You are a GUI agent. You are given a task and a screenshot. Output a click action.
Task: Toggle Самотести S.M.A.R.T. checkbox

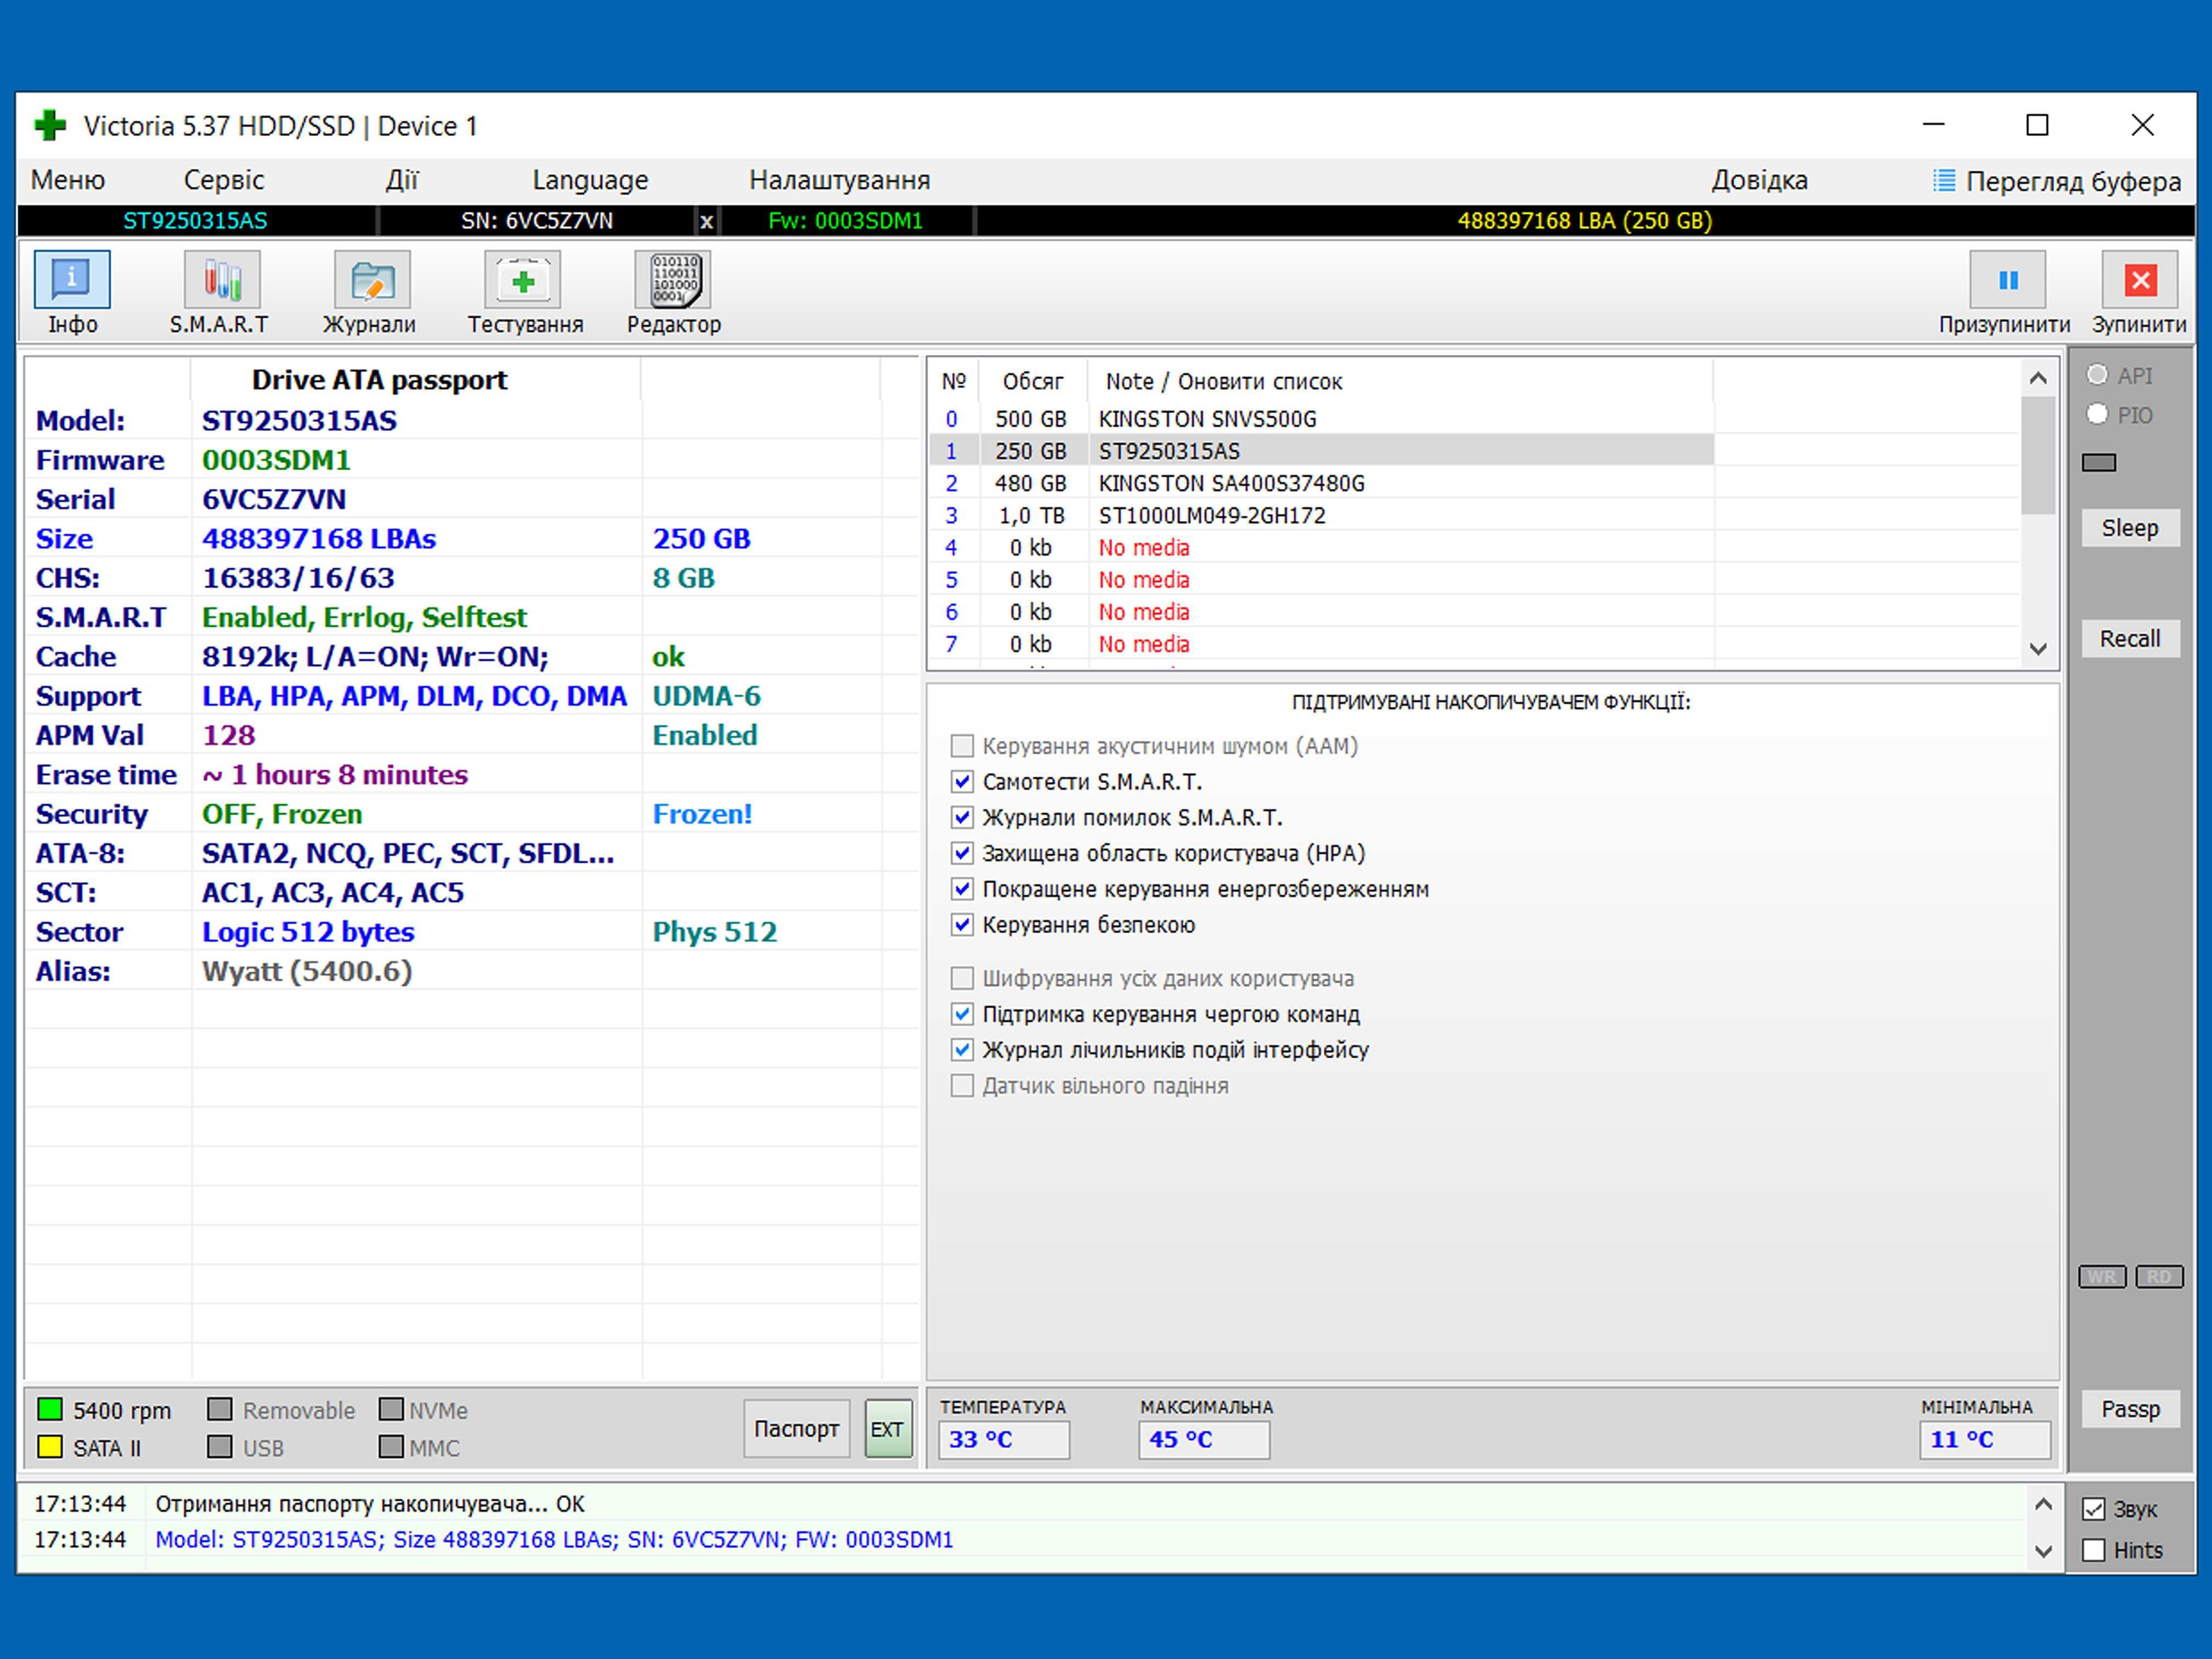pyautogui.click(x=962, y=782)
